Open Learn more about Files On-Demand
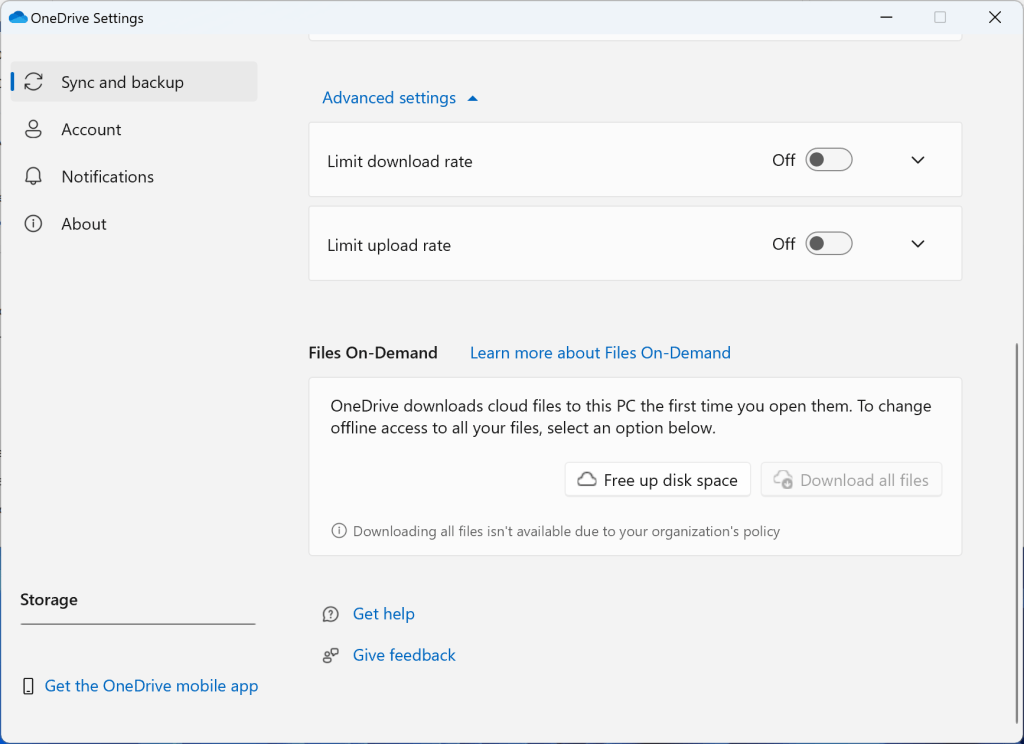The width and height of the screenshot is (1024, 744). pos(600,352)
